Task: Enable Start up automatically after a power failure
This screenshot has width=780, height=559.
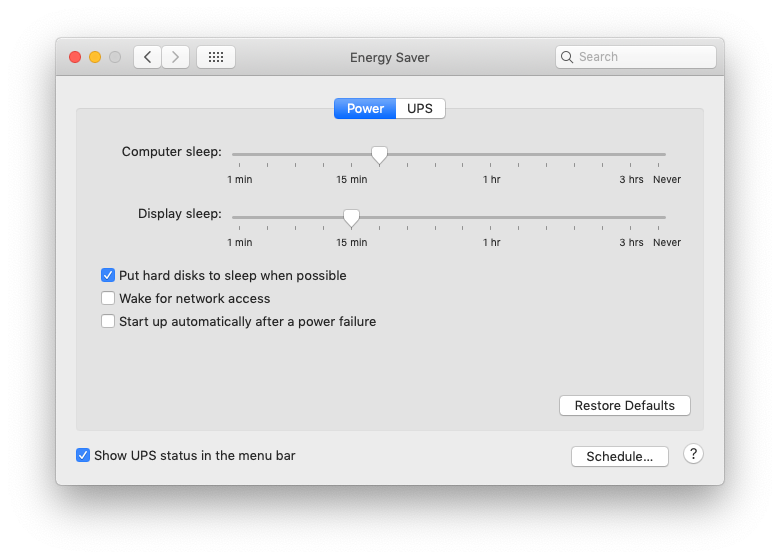Action: click(x=108, y=321)
